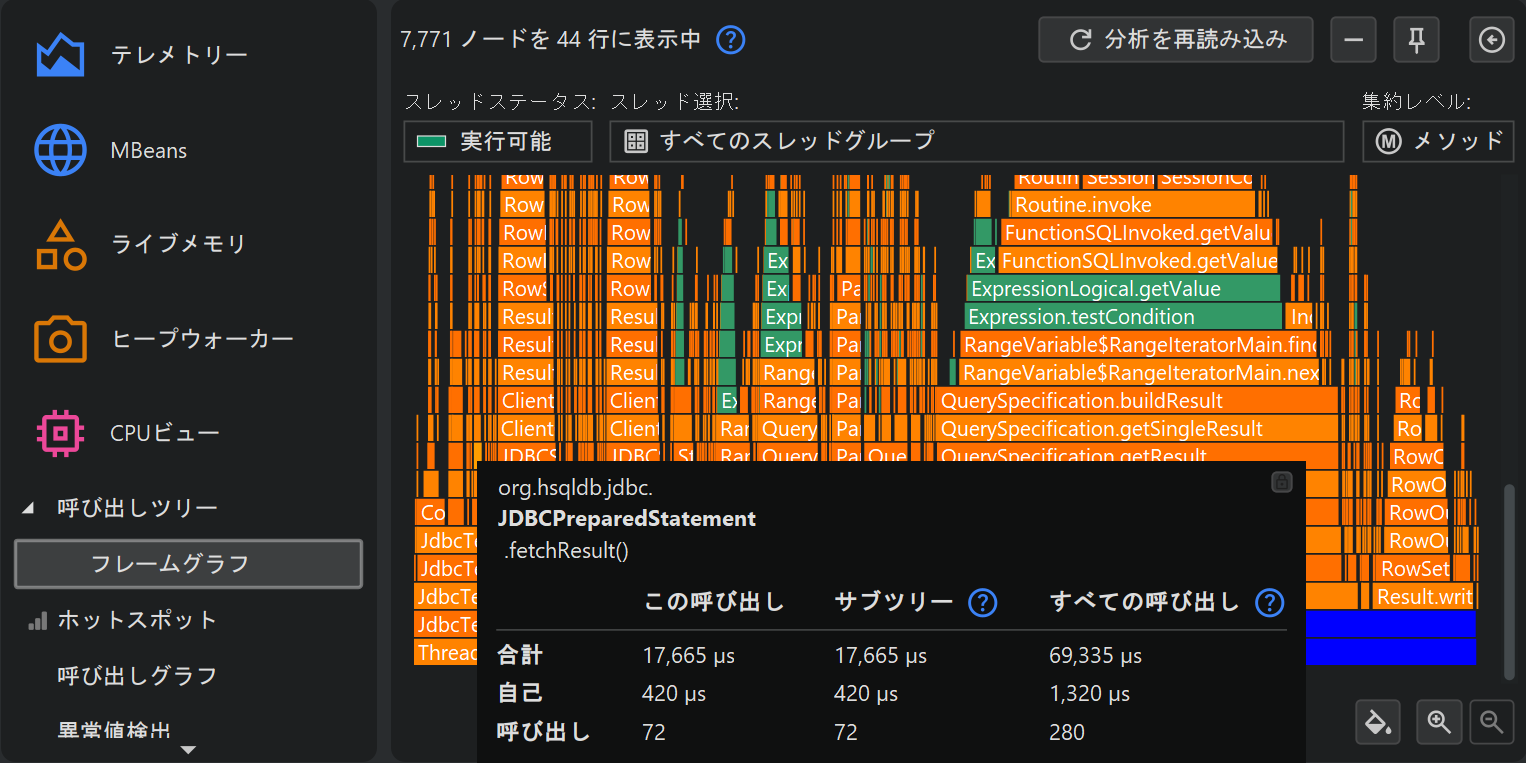Click the 分析を再読み込み button
The height and width of the screenshot is (763, 1526).
tap(1175, 40)
